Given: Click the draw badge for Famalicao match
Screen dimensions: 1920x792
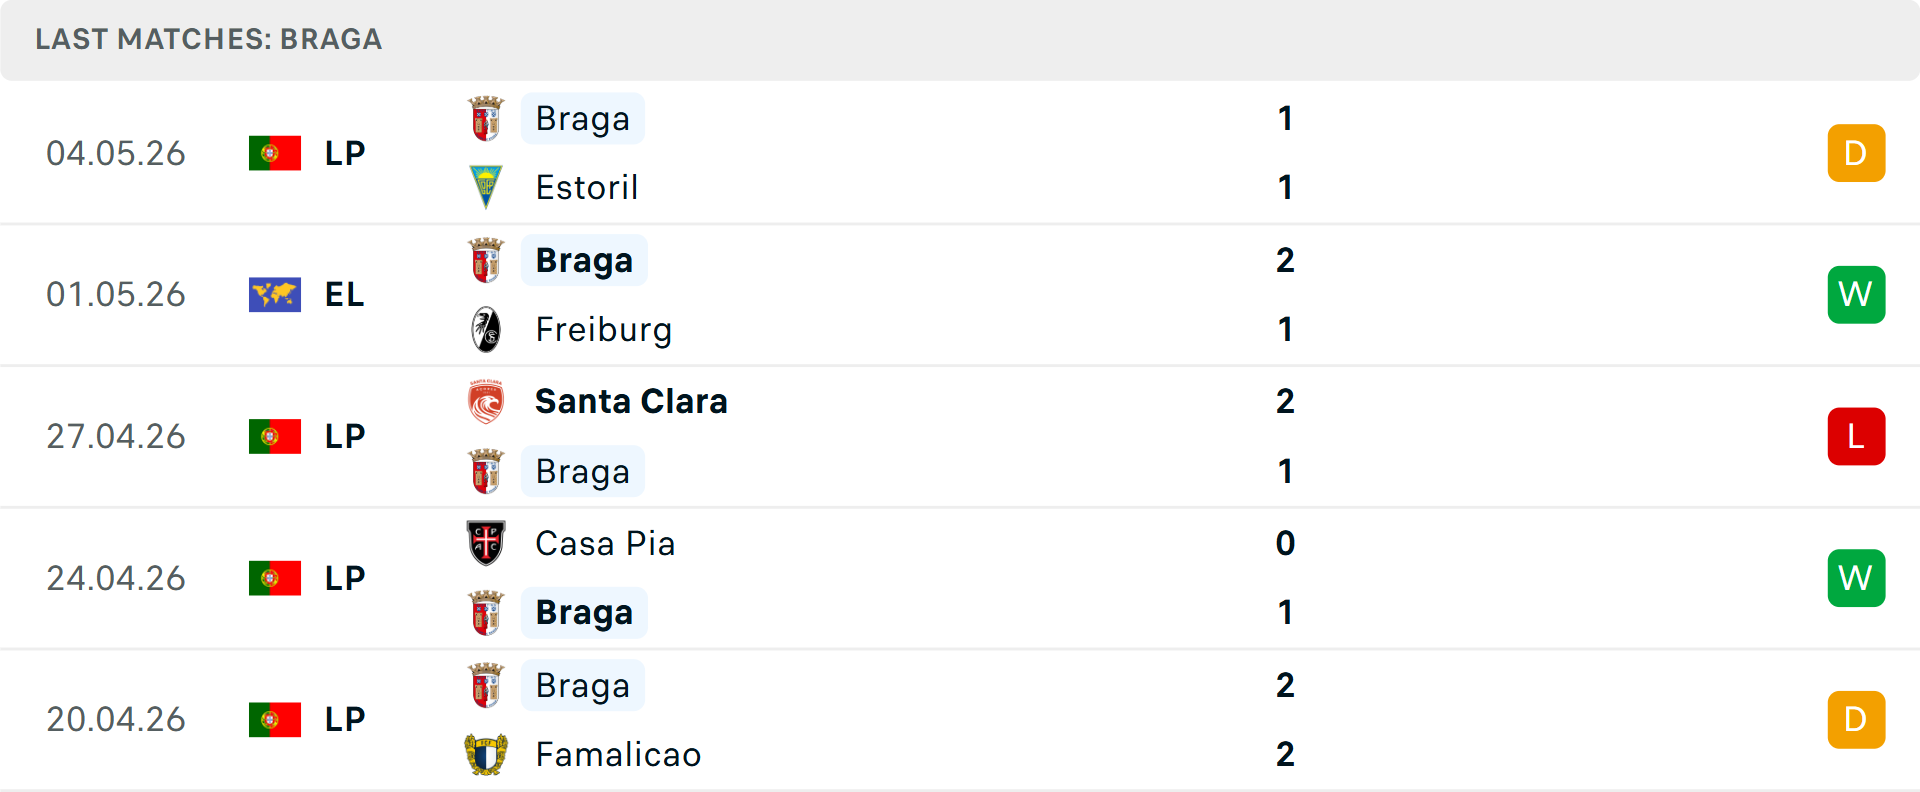Looking at the screenshot, I should pyautogui.click(x=1856, y=719).
